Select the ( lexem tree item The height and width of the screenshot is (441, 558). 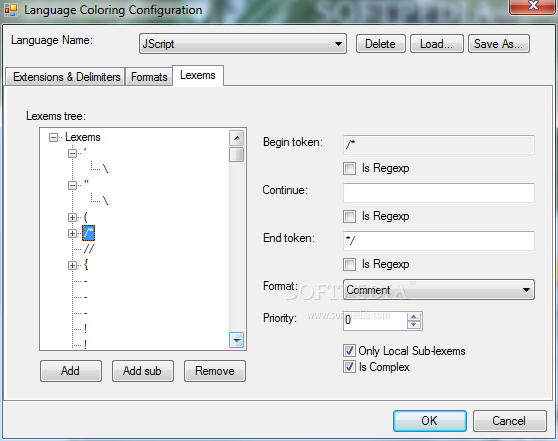(86, 217)
